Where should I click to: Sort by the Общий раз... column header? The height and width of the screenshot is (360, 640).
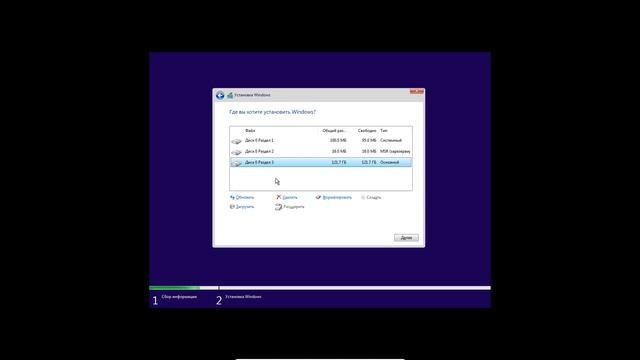click(x=334, y=131)
